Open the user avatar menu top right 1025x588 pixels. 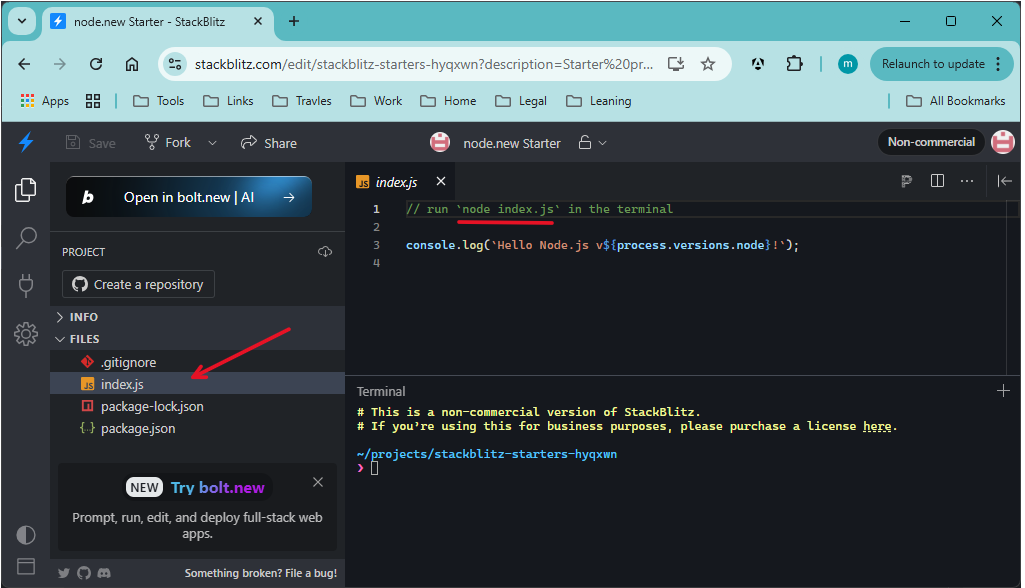[1003, 142]
